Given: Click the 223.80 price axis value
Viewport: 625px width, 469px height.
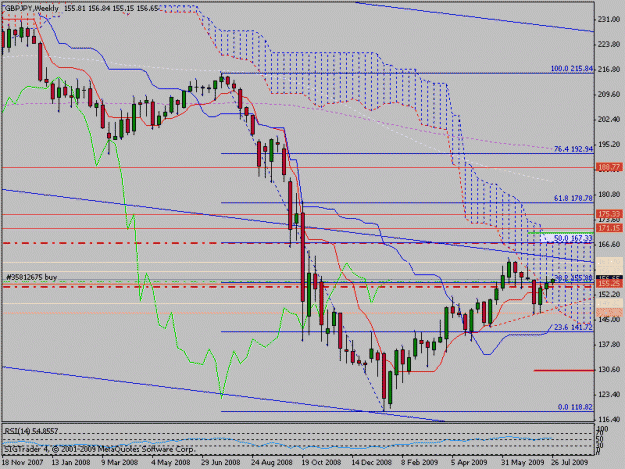Looking at the screenshot, I should pyautogui.click(x=609, y=44).
